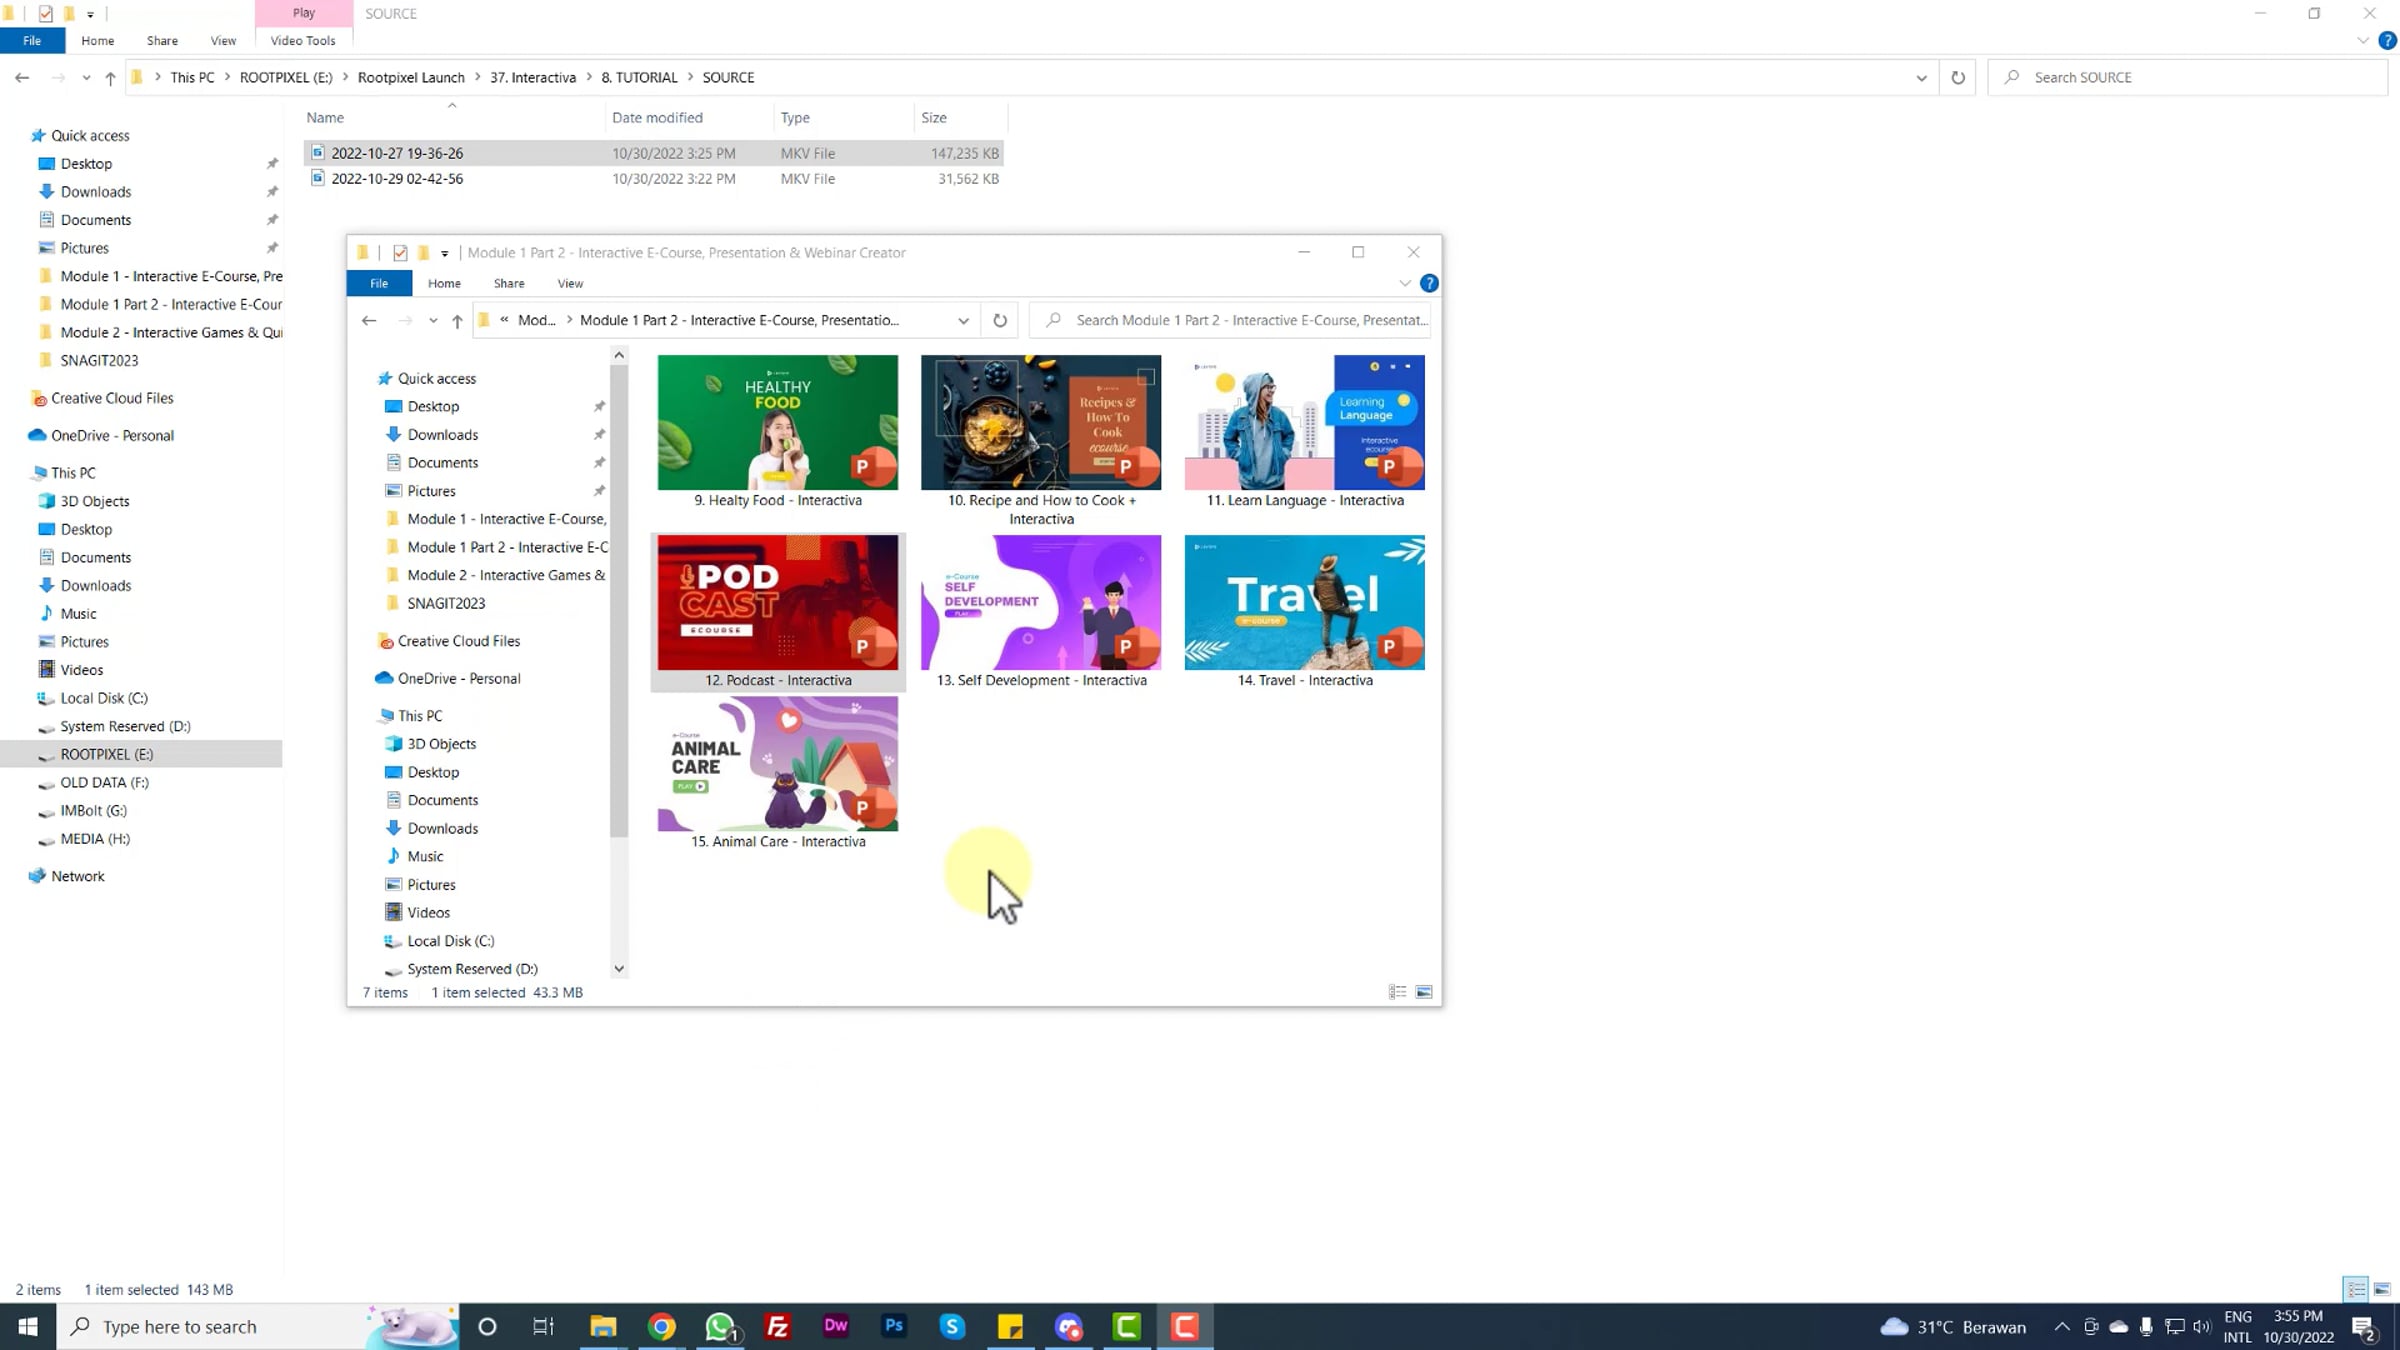
Task: Select the 14. Travel - Interactiva thumbnail
Action: coord(1304,603)
